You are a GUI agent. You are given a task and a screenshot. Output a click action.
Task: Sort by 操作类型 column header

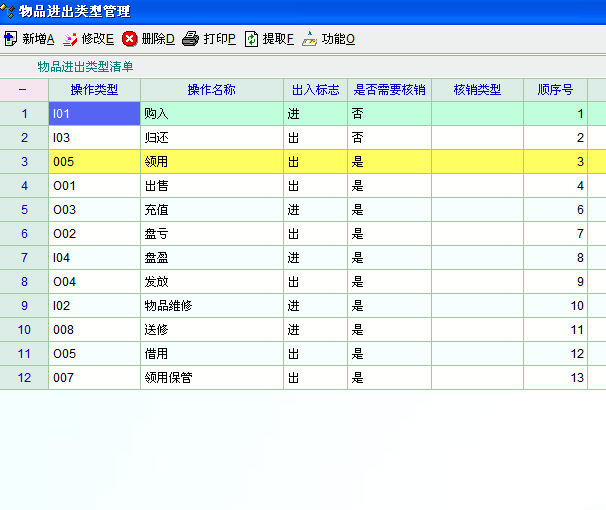coord(94,89)
